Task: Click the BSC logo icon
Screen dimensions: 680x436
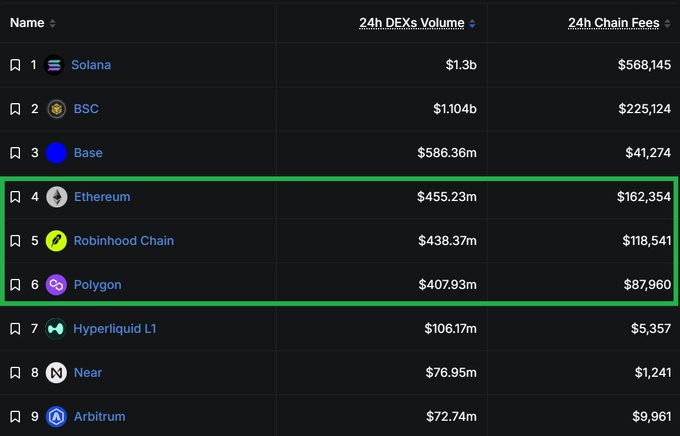Action: pos(56,109)
